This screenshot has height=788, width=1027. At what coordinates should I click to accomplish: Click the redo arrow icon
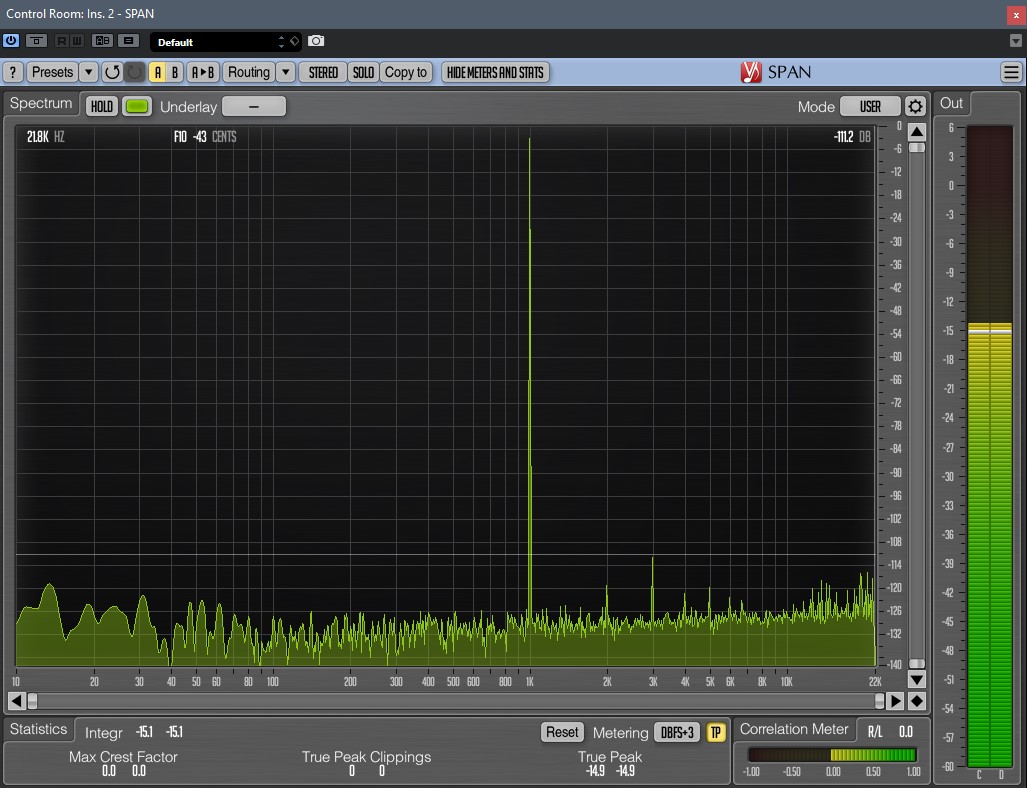pyautogui.click(x=134, y=72)
